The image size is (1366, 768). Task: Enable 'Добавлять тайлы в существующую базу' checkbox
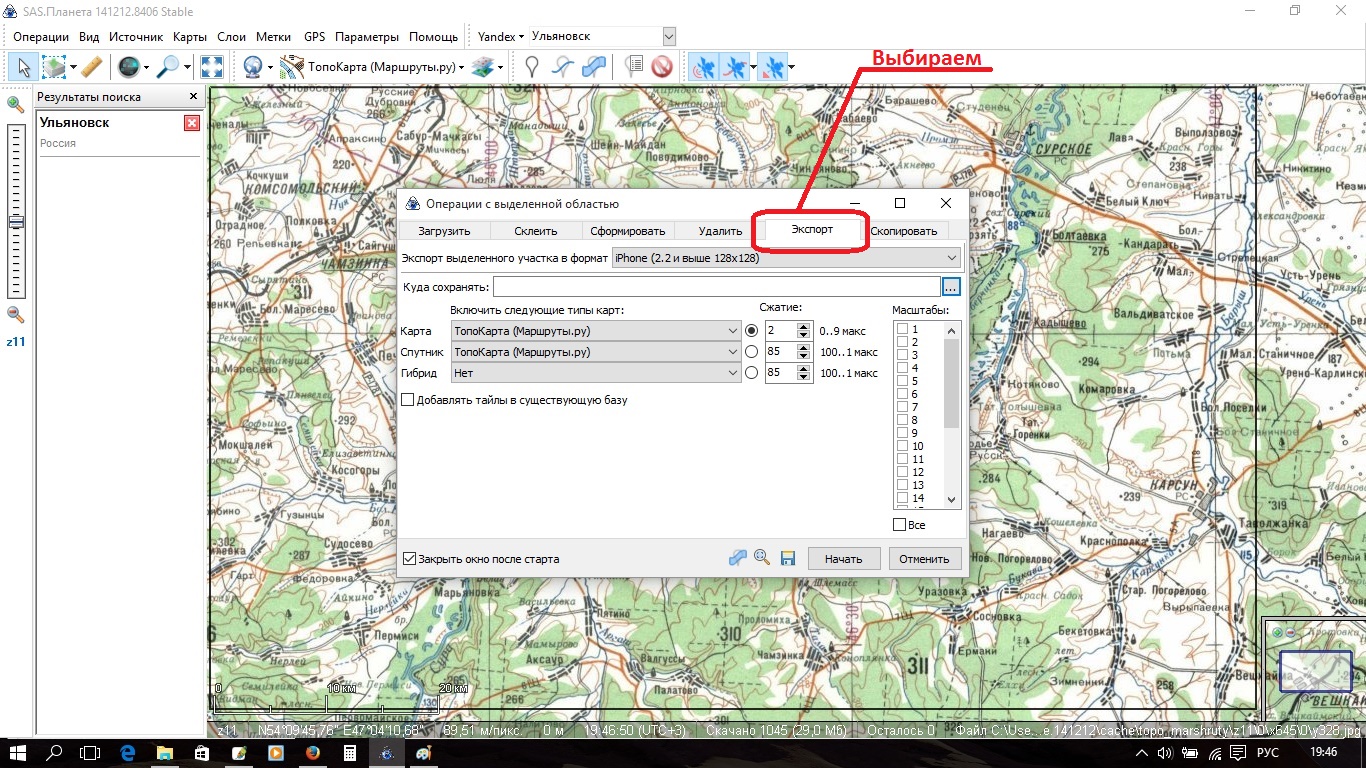[x=408, y=400]
